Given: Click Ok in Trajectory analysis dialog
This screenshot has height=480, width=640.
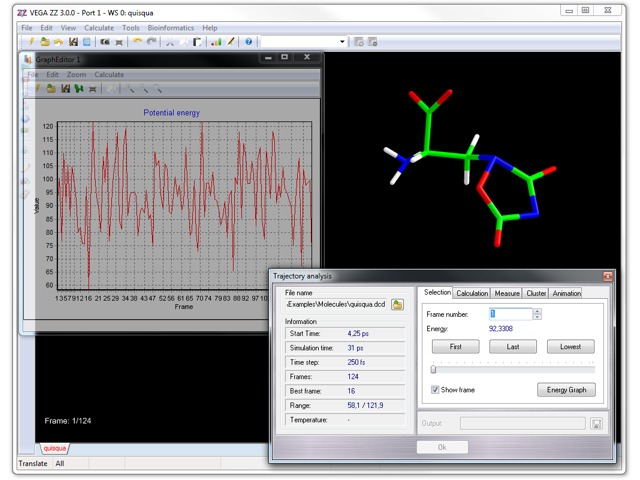Looking at the screenshot, I should tap(442, 447).
